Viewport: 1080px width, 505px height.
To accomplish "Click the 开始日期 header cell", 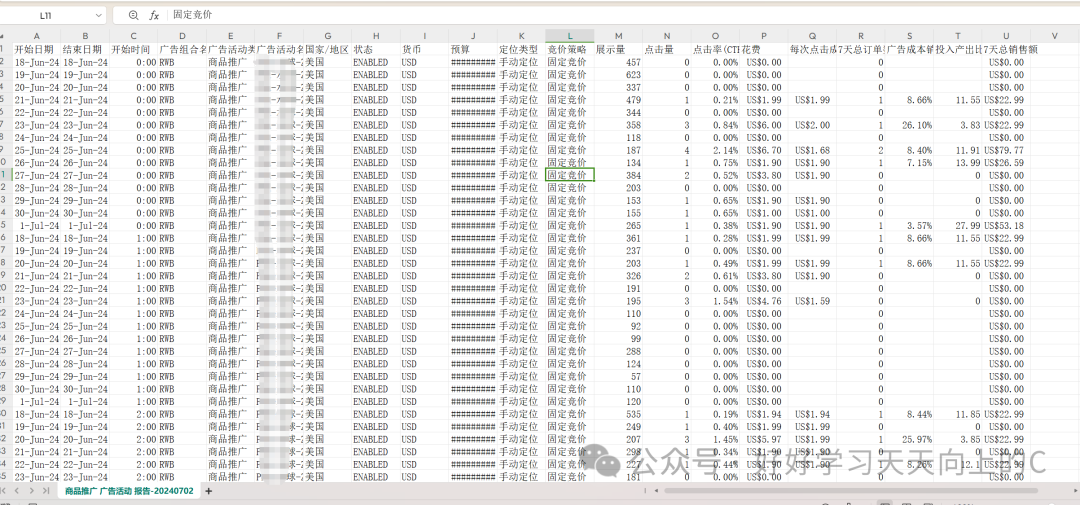I will [37, 49].
